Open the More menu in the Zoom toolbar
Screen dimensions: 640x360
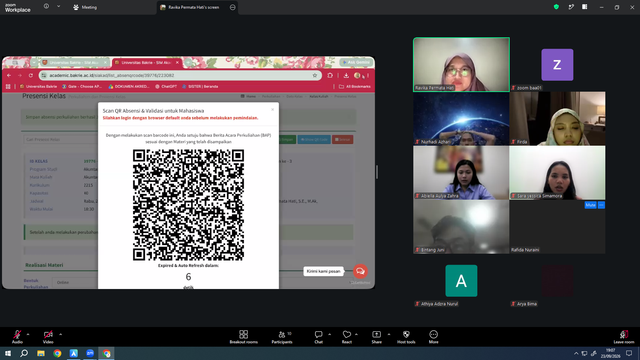click(x=433, y=337)
